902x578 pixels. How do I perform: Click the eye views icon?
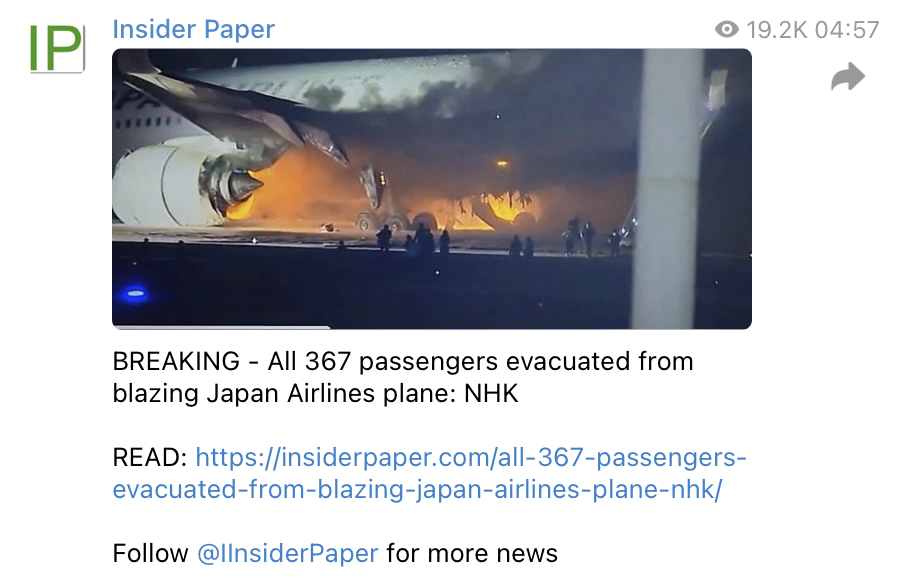coord(727,29)
